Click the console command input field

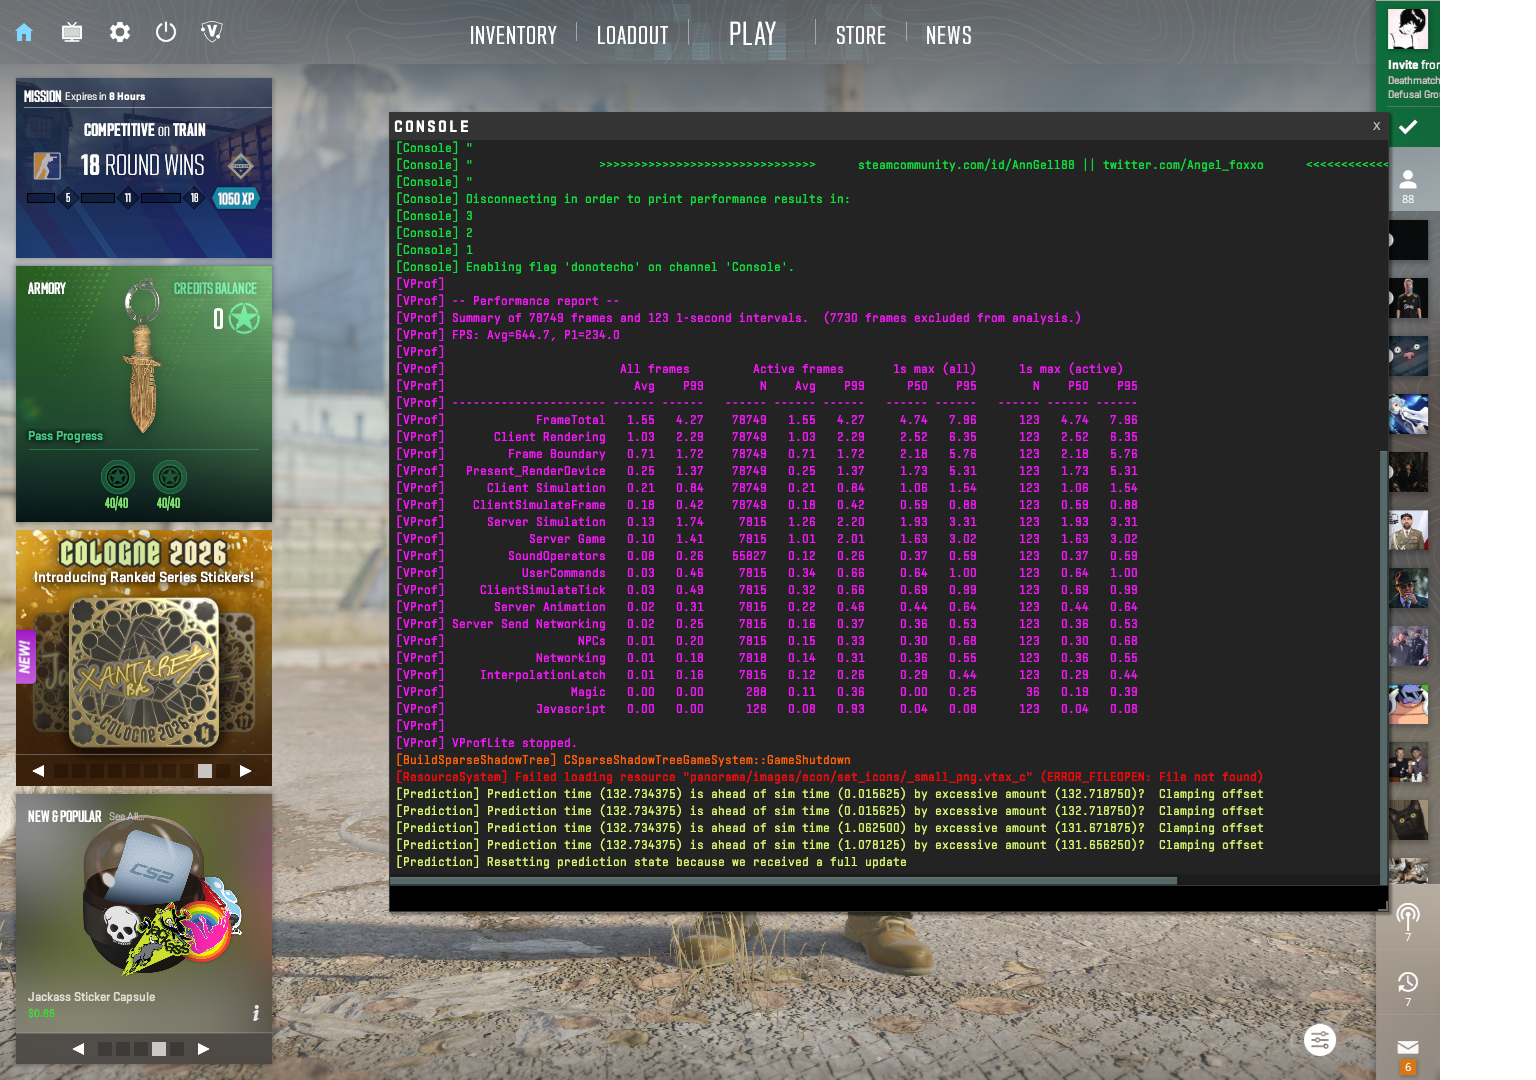tap(887, 899)
